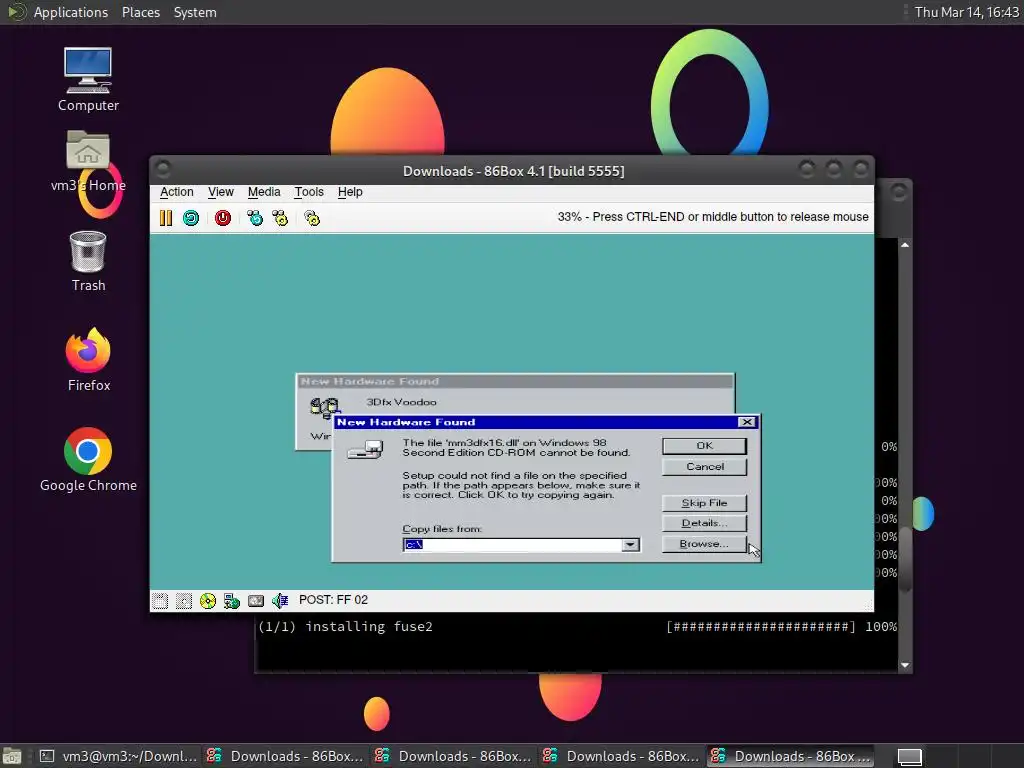Open the Action menu
This screenshot has width=1024, height=768.
point(176,192)
